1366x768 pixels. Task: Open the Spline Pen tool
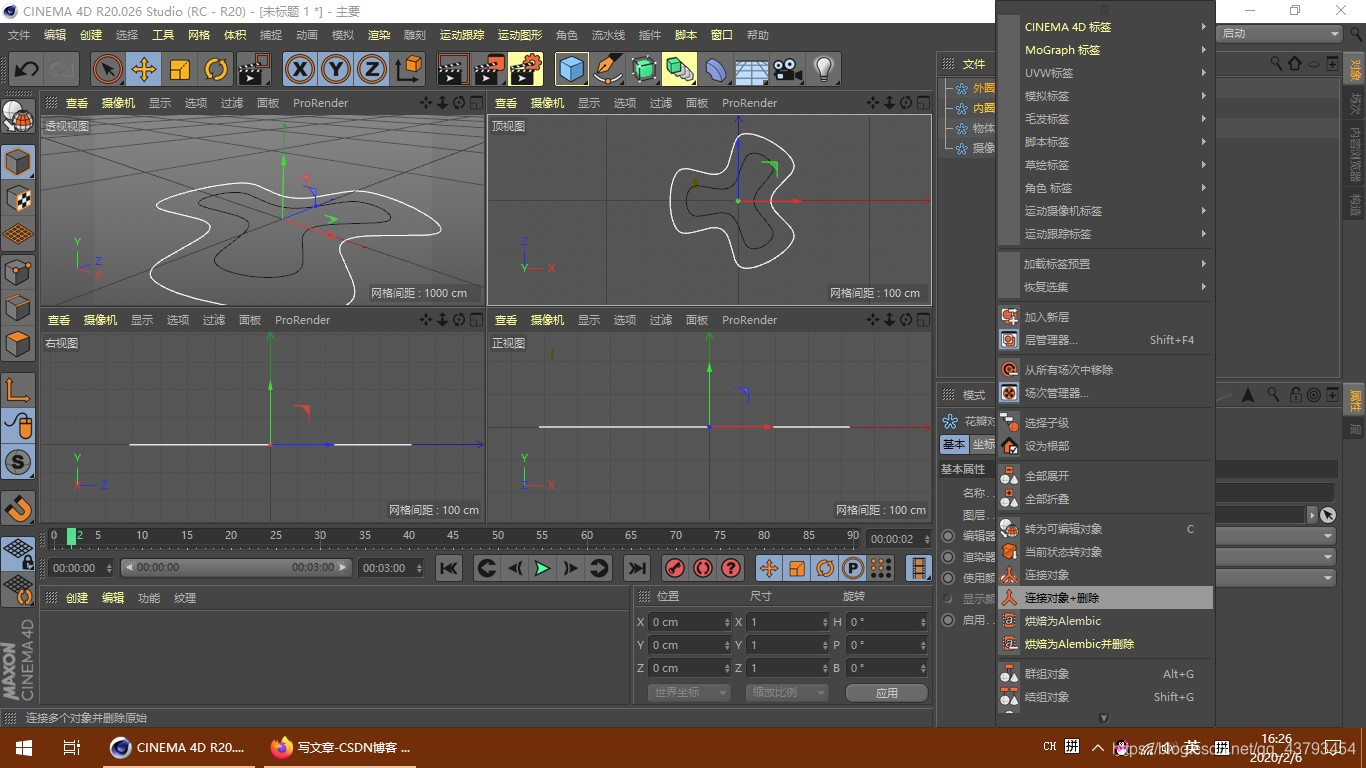(x=607, y=69)
